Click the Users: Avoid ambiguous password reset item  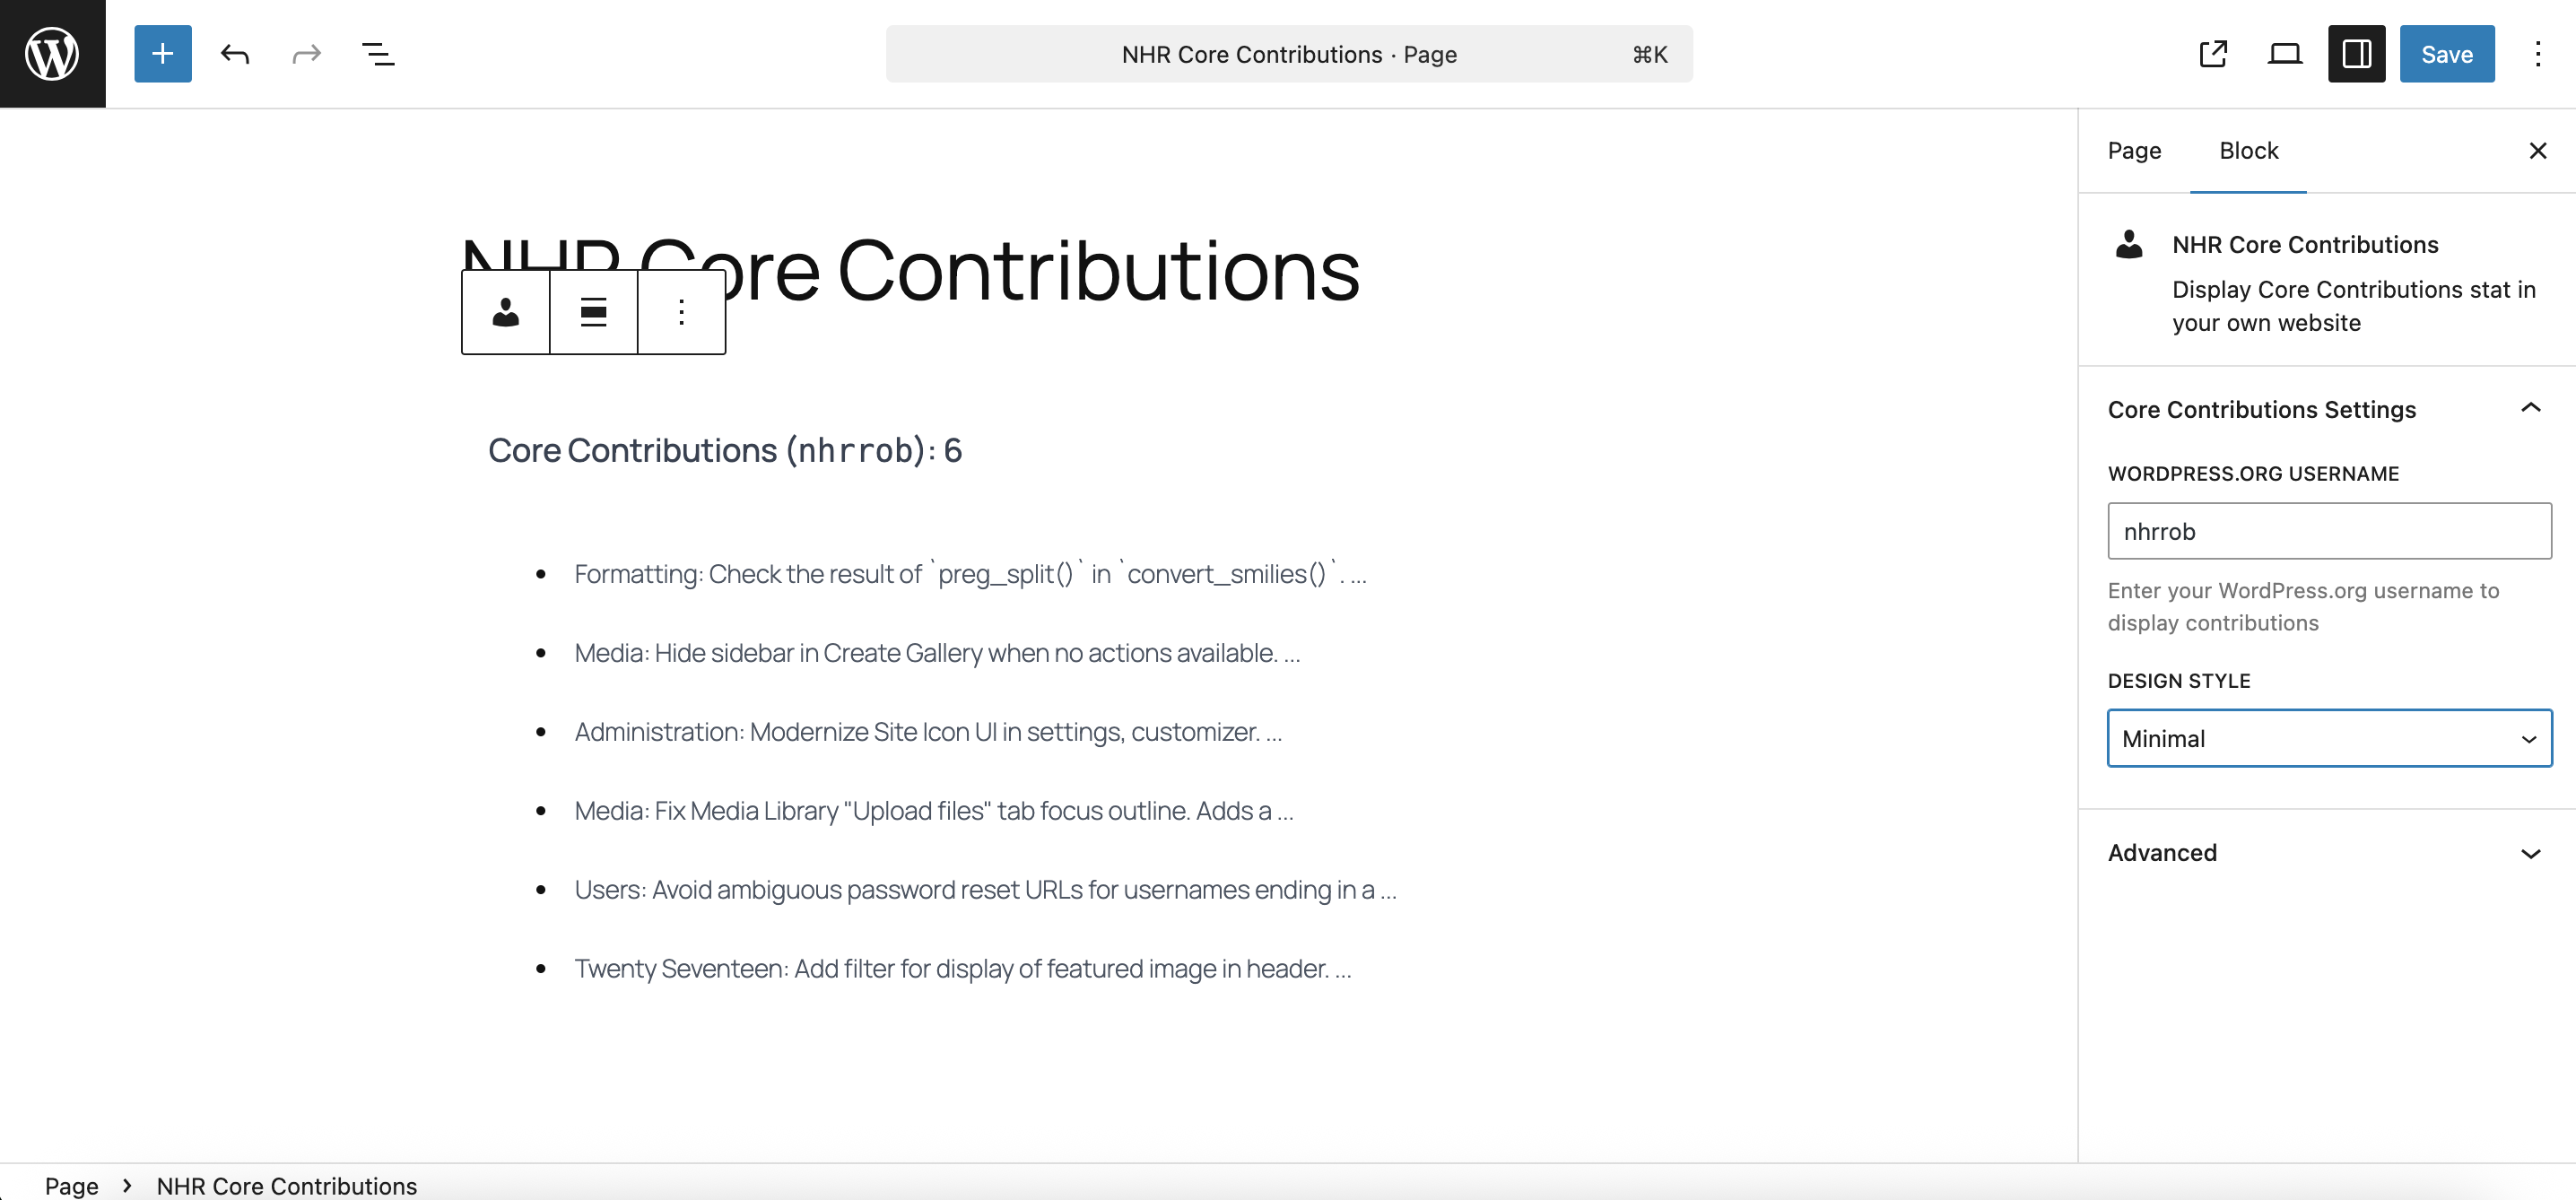coord(985,890)
